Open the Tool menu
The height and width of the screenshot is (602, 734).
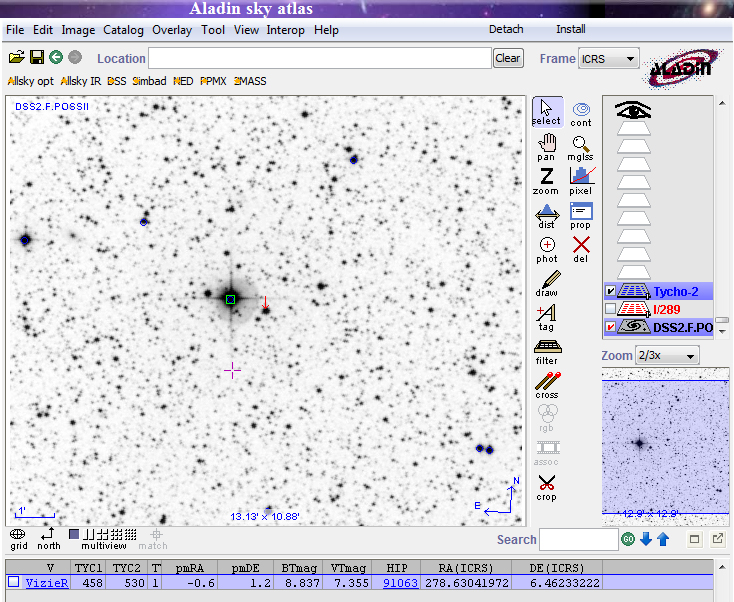pyautogui.click(x=213, y=30)
